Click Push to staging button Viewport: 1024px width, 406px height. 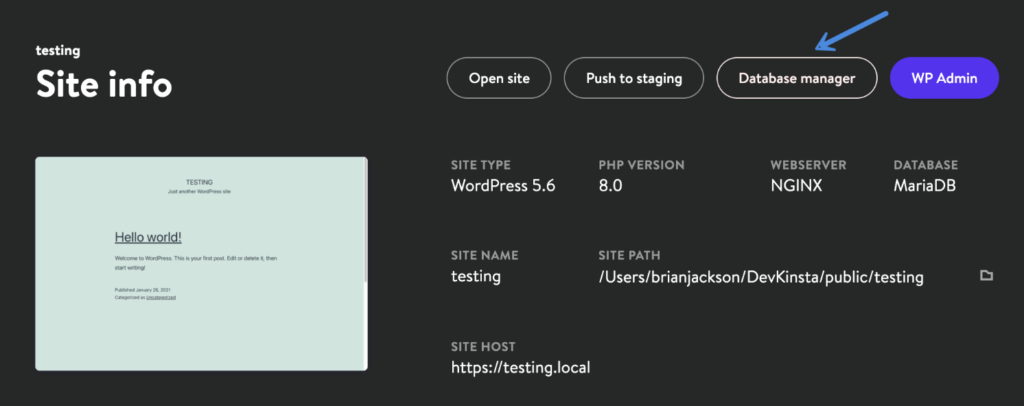634,78
